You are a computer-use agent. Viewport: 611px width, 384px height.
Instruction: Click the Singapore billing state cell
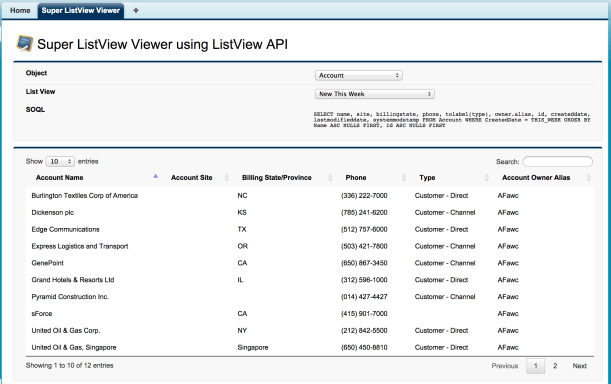pos(253,347)
